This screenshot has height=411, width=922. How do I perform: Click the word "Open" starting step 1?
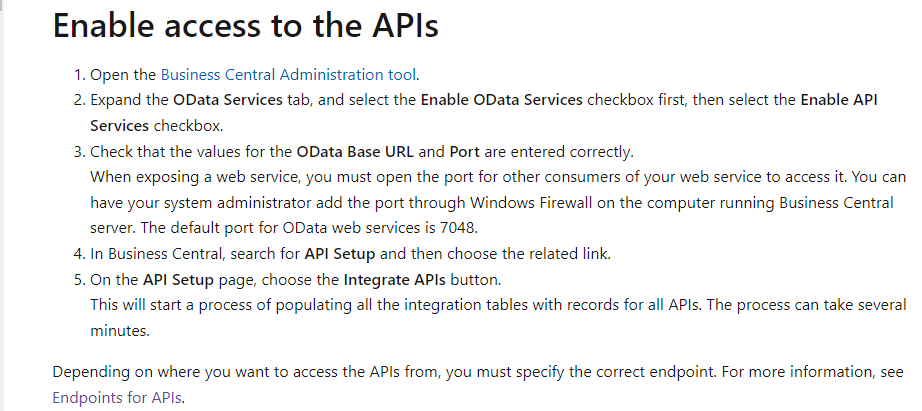108,74
